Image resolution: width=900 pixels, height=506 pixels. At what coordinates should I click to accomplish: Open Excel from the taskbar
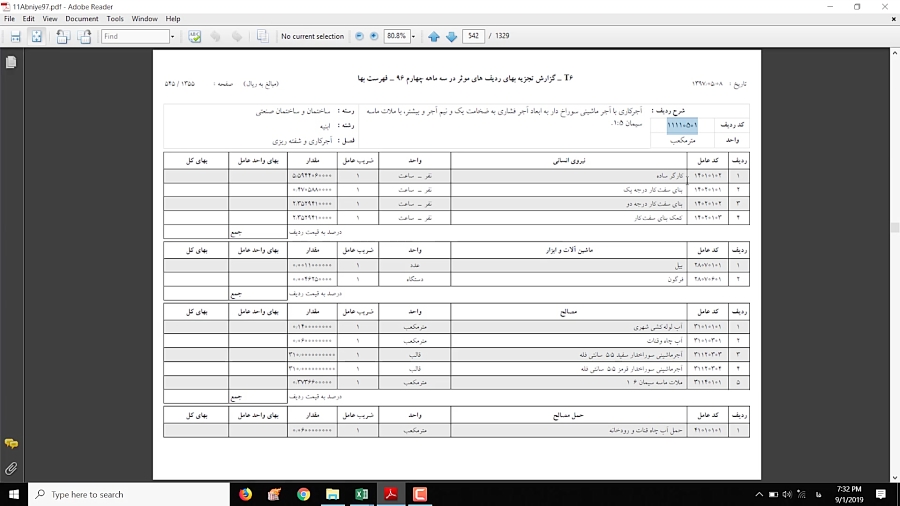point(362,494)
